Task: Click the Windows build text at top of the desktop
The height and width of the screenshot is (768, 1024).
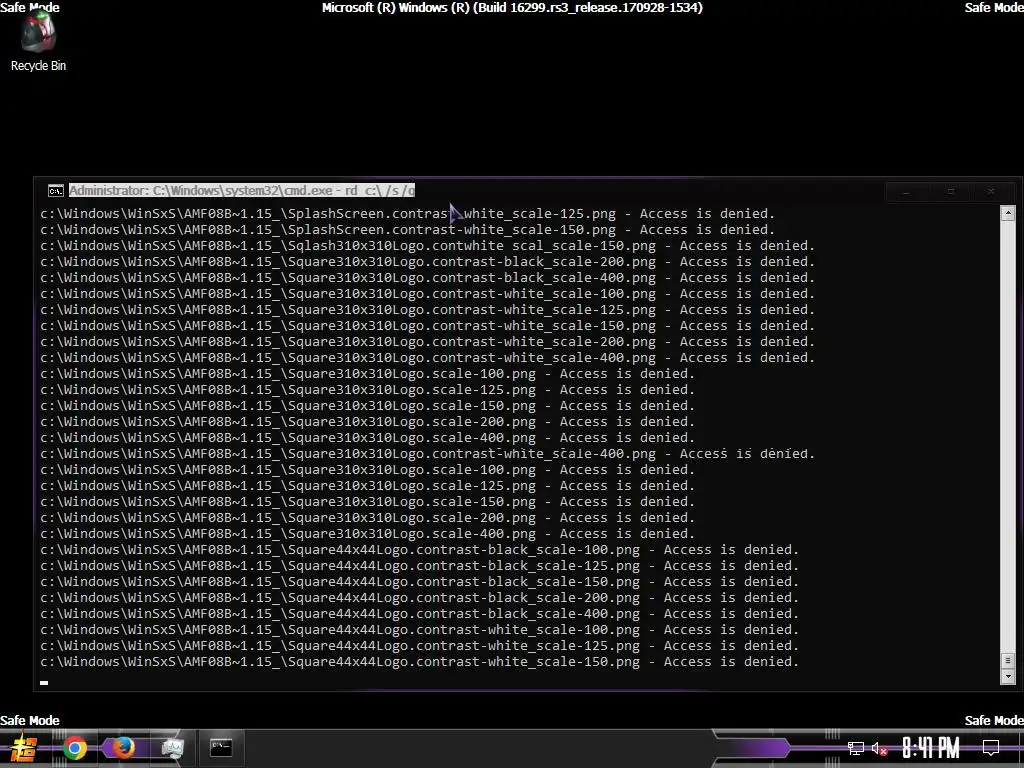Action: click(x=512, y=8)
